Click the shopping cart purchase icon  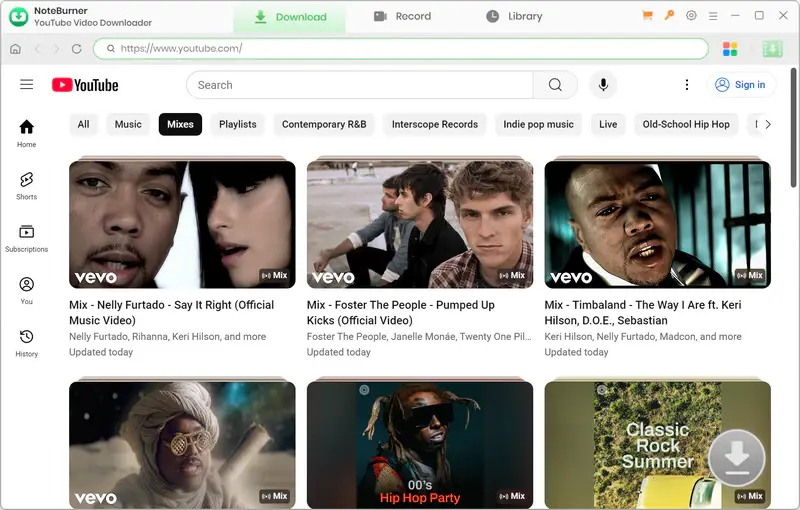[x=648, y=16]
